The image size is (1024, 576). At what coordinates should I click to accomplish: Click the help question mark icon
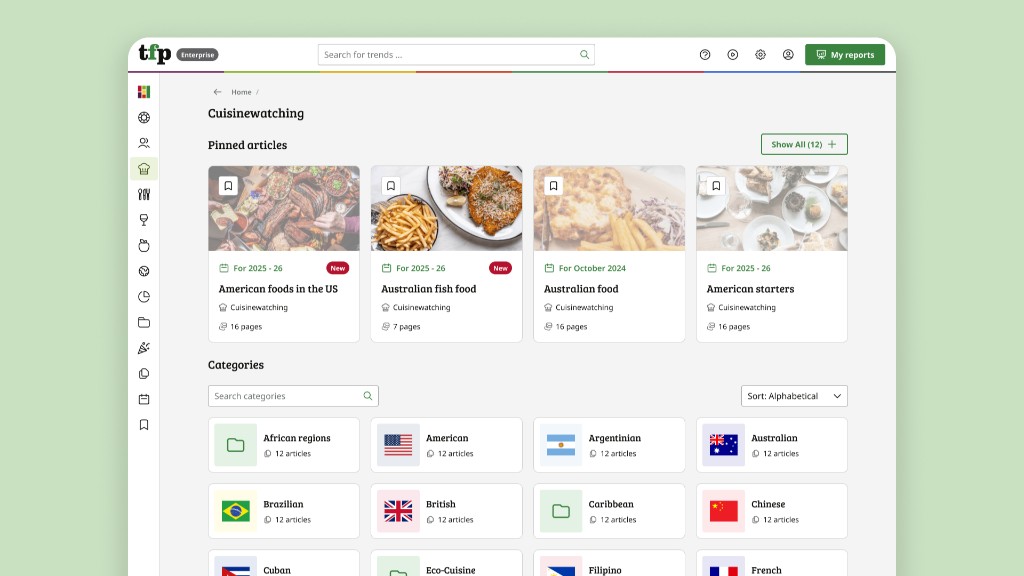click(705, 55)
